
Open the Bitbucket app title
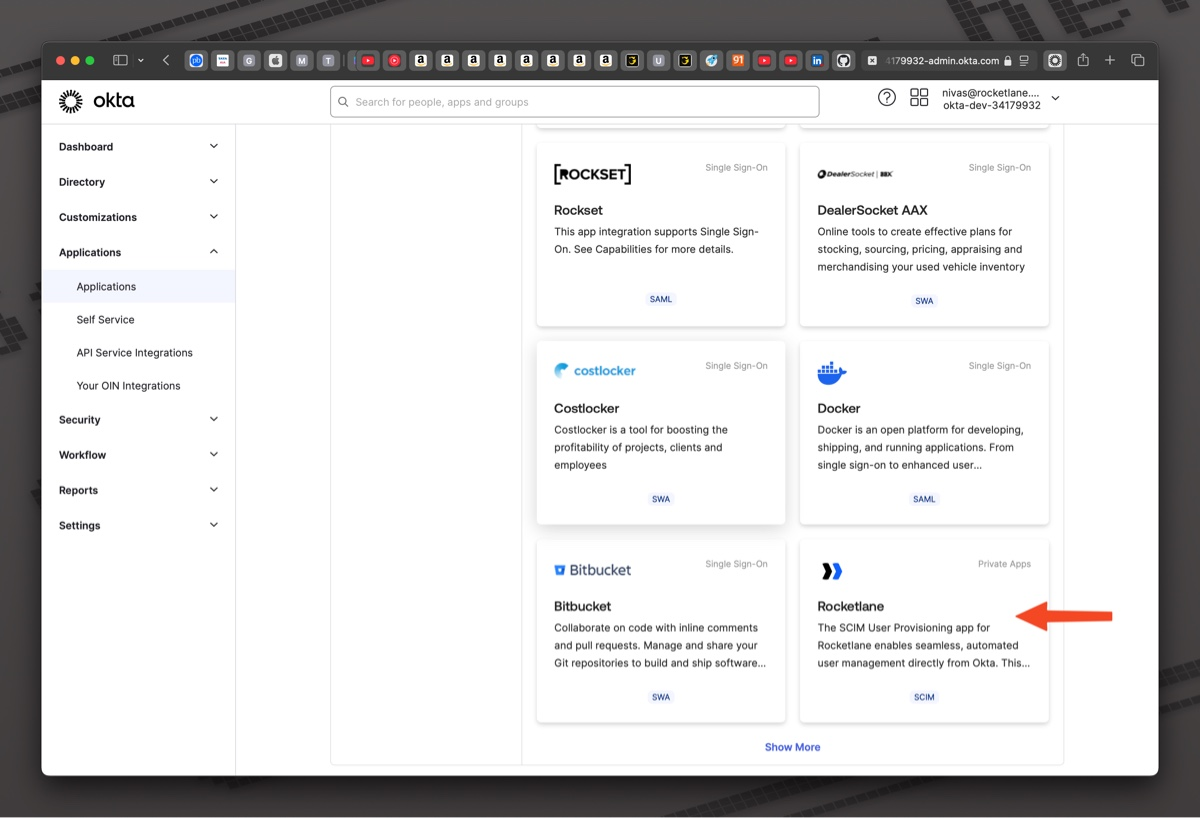click(582, 606)
